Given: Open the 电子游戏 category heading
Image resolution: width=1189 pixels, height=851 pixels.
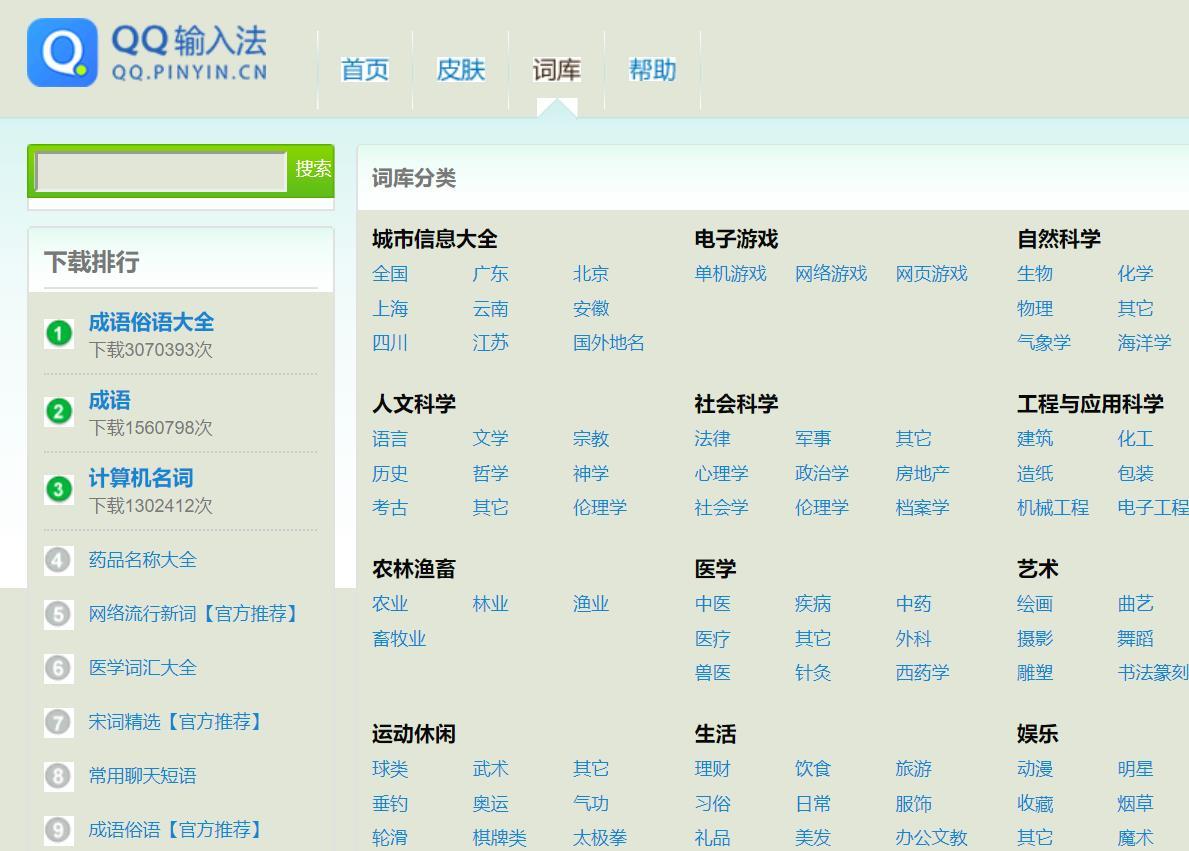Looking at the screenshot, I should [x=736, y=240].
